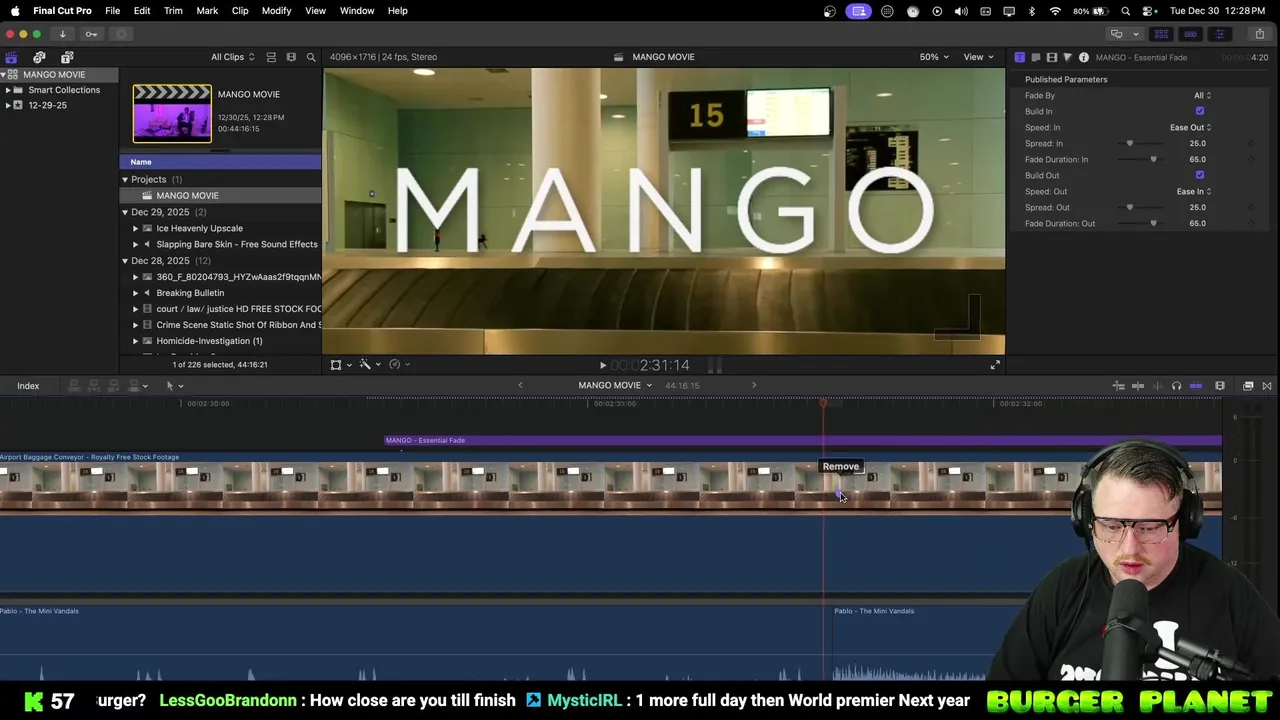The height and width of the screenshot is (720, 1280).
Task: Toggle the Inspector panel visibility button
Action: 1219,34
